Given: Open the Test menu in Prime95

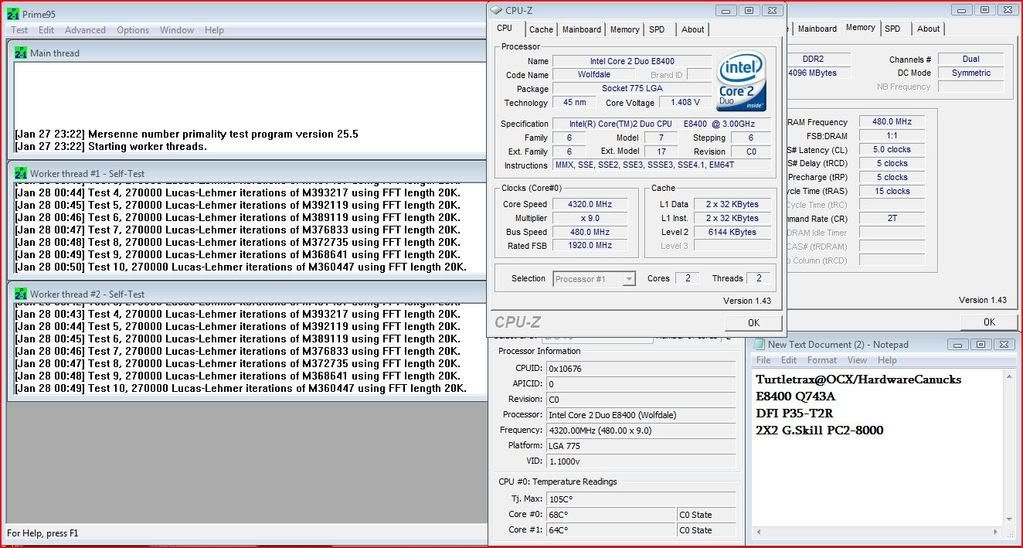Looking at the screenshot, I should click(20, 30).
